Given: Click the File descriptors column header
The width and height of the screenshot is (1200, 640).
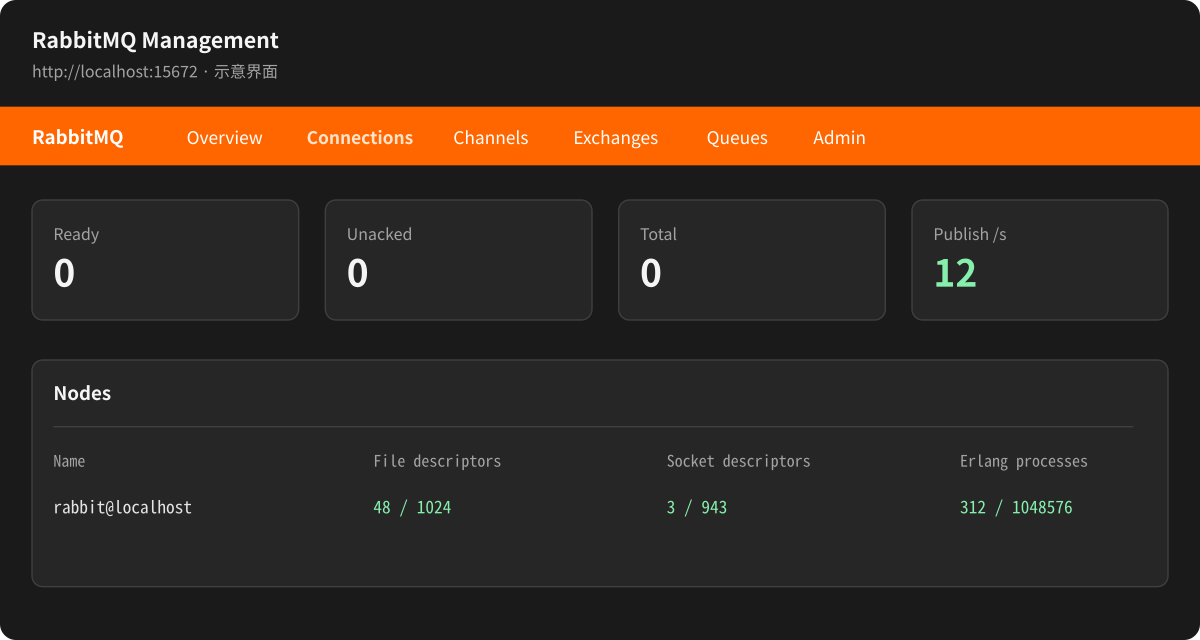Looking at the screenshot, I should coord(437,461).
